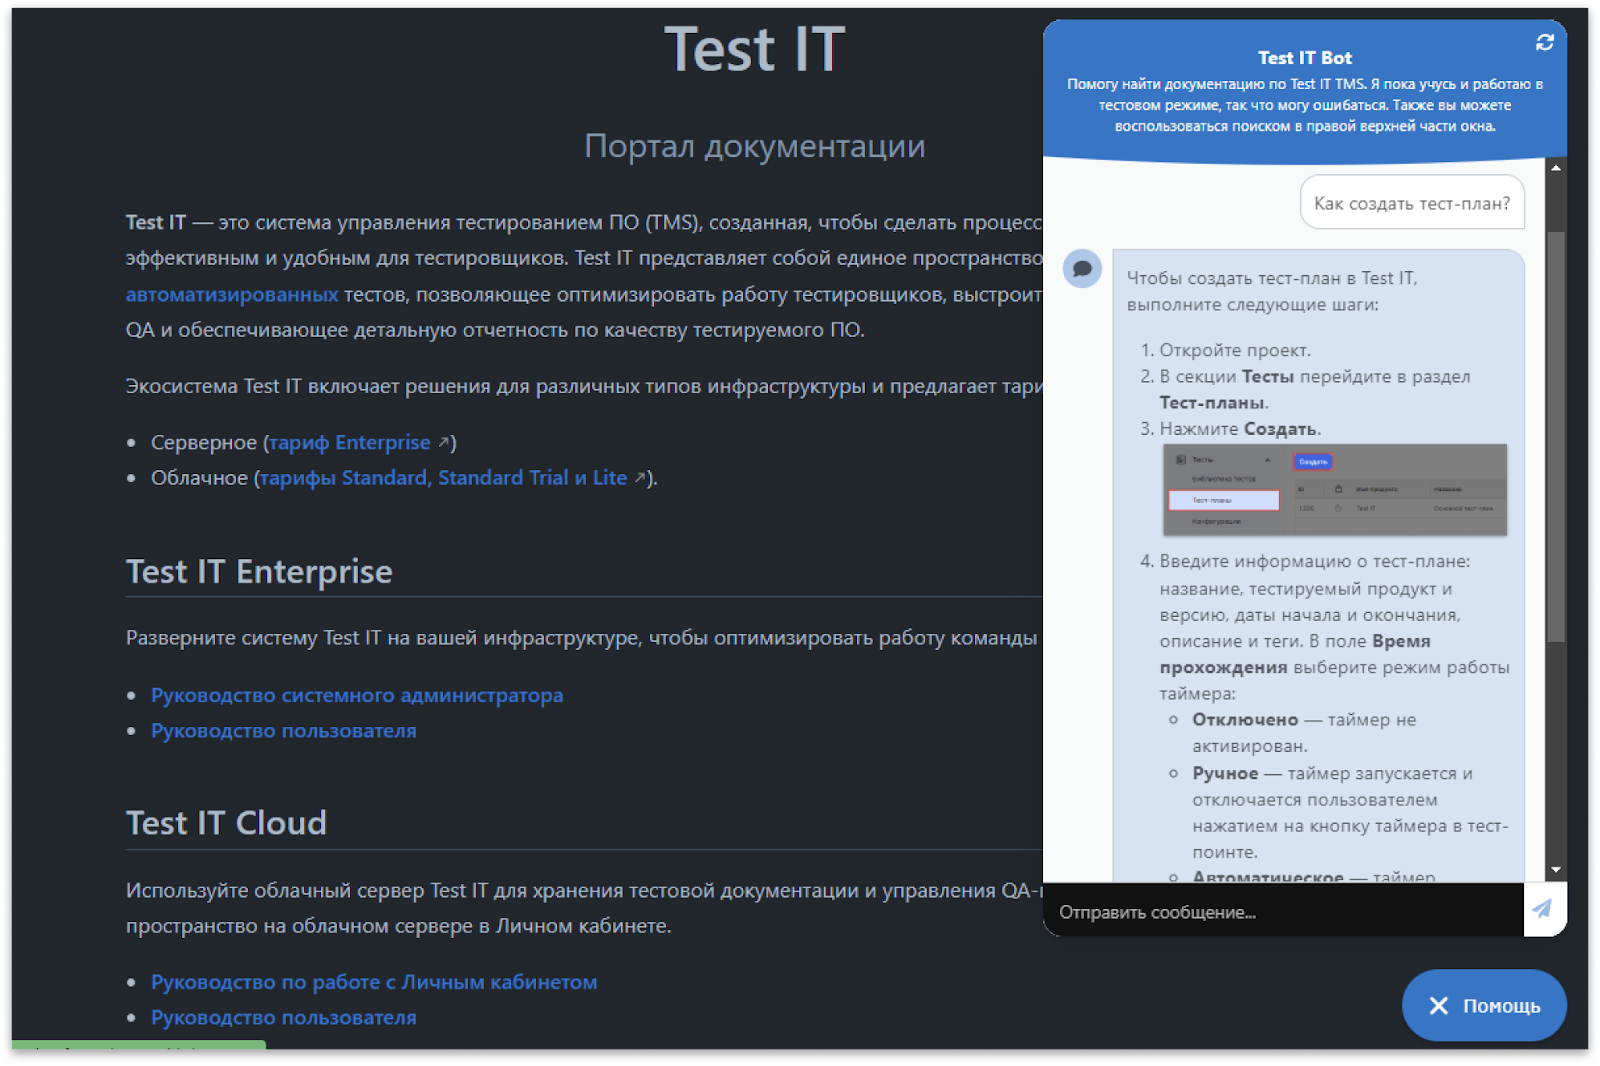Click the bot avatar speech bubble icon
The height and width of the screenshot is (1066, 1600).
(1082, 268)
